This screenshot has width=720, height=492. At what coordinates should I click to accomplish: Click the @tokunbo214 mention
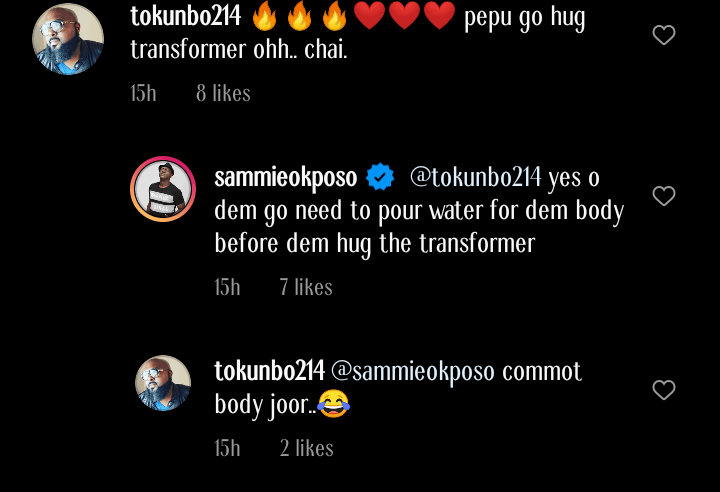point(476,178)
